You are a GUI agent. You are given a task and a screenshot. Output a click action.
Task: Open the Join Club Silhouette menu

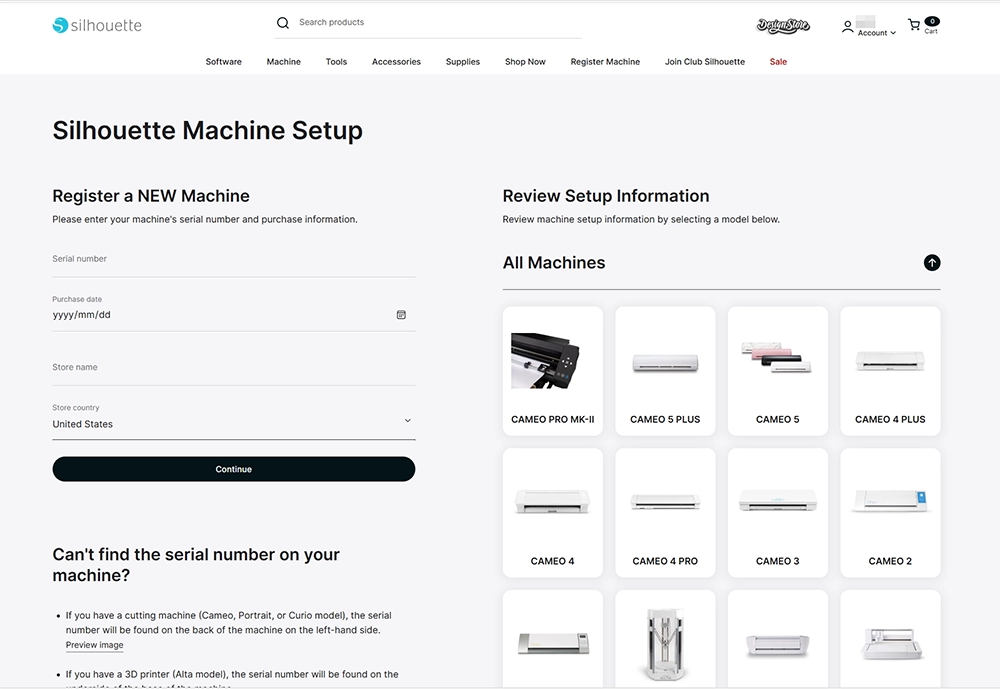[704, 62]
